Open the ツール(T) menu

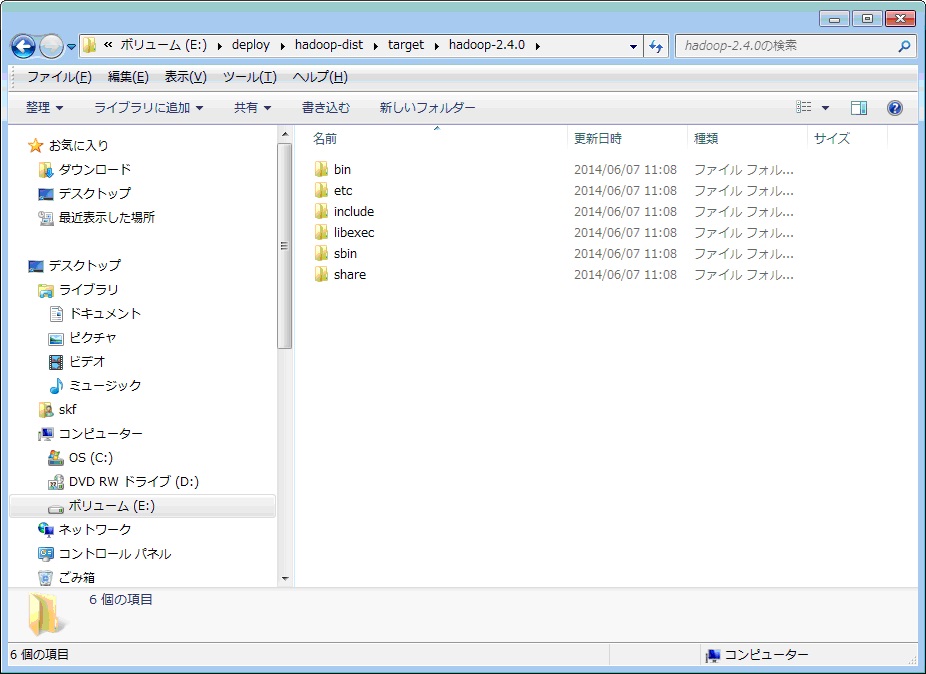[249, 77]
